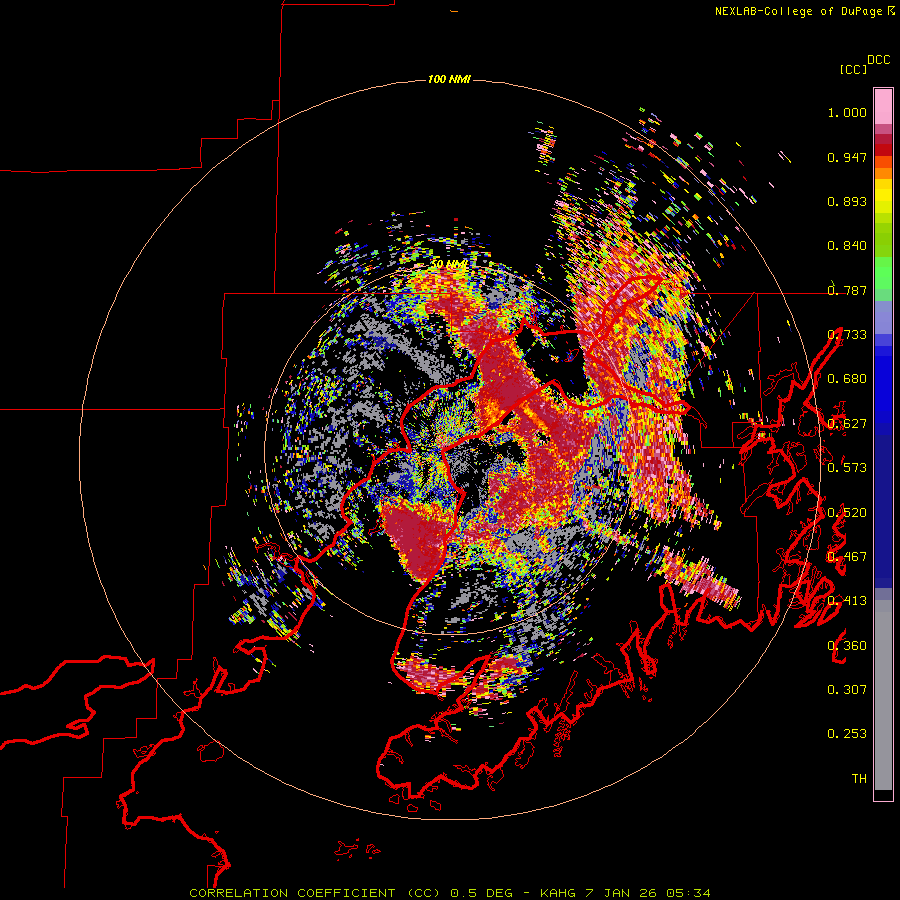Screen dimensions: 900x900
Task: Select the 0.947 scale value
Action: (847, 157)
